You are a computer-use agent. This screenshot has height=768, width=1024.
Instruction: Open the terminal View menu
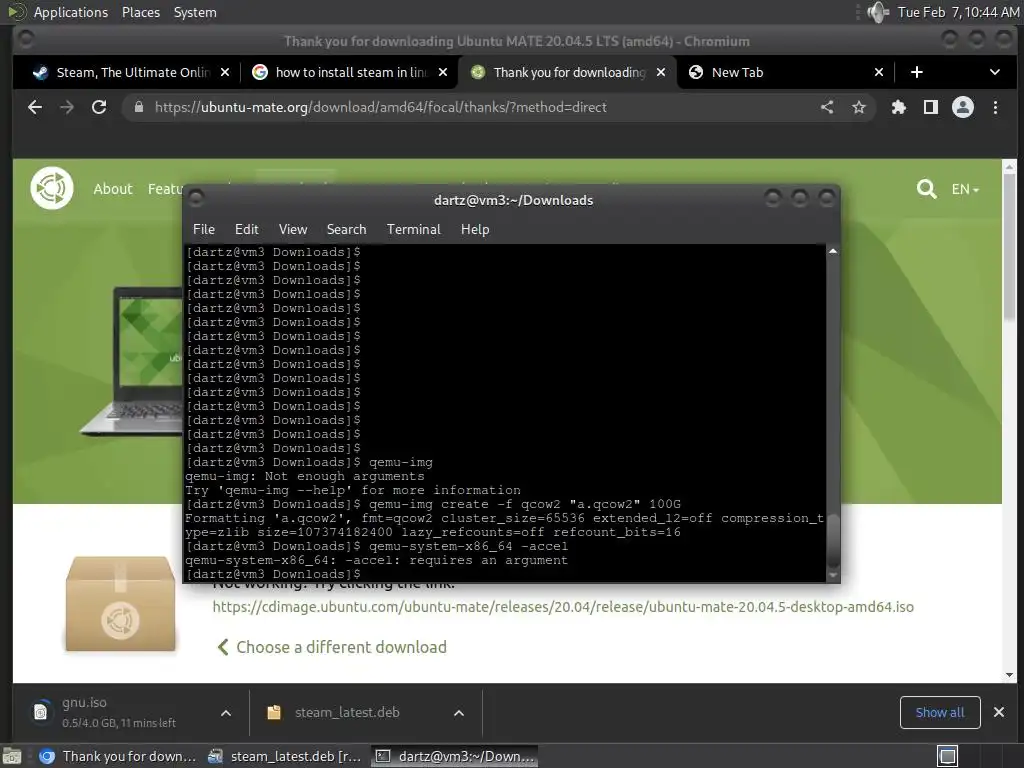pyautogui.click(x=293, y=229)
